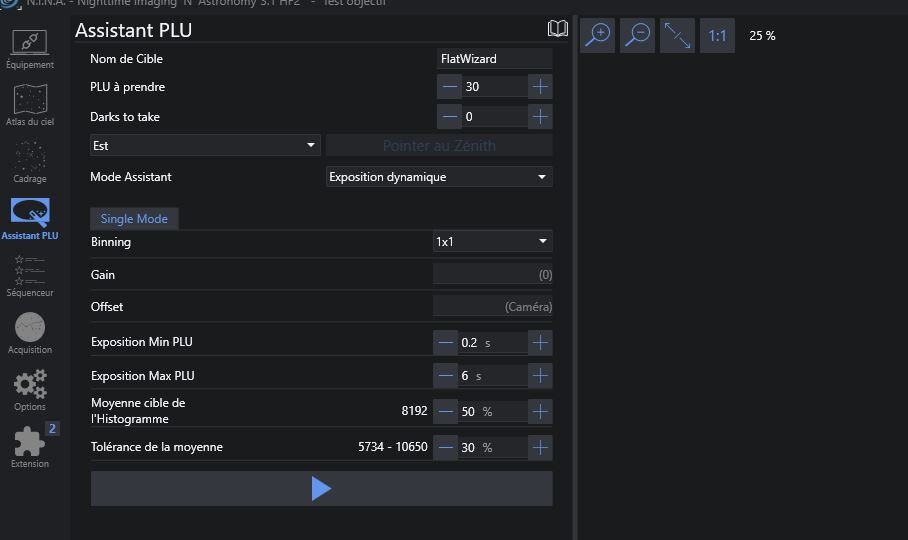Select the Single Mode tab
908x540 pixels.
point(134,219)
